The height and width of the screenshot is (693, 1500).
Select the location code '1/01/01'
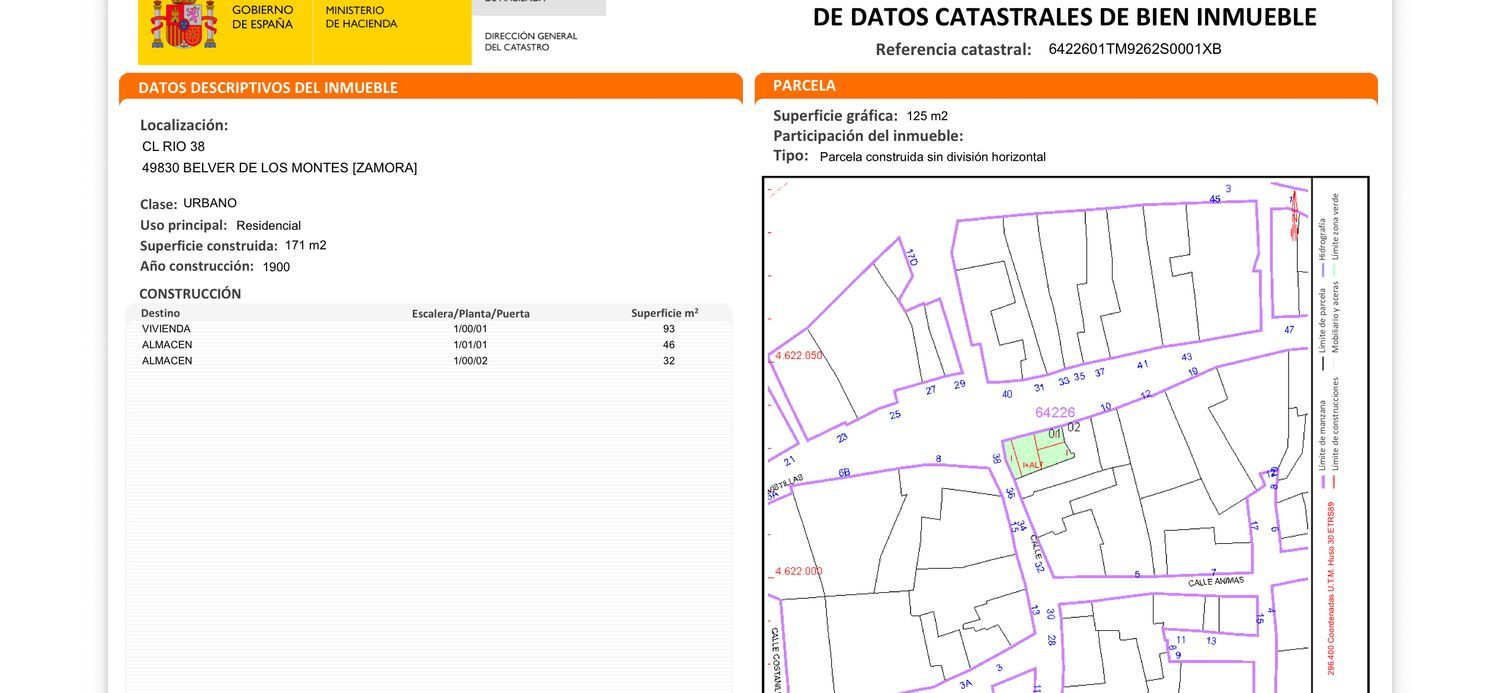click(x=470, y=345)
